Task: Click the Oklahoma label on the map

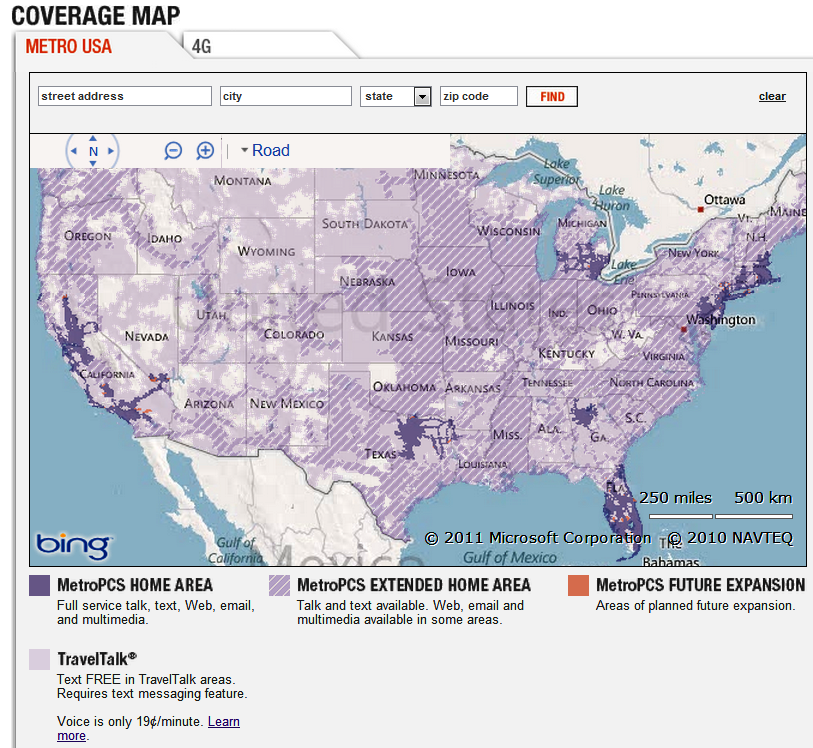Action: point(404,387)
